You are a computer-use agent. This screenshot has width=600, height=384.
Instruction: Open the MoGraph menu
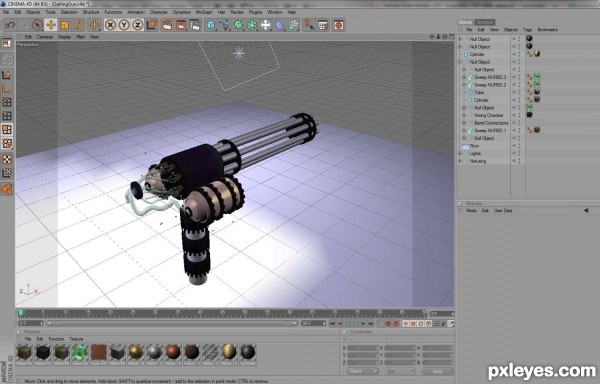(204, 12)
